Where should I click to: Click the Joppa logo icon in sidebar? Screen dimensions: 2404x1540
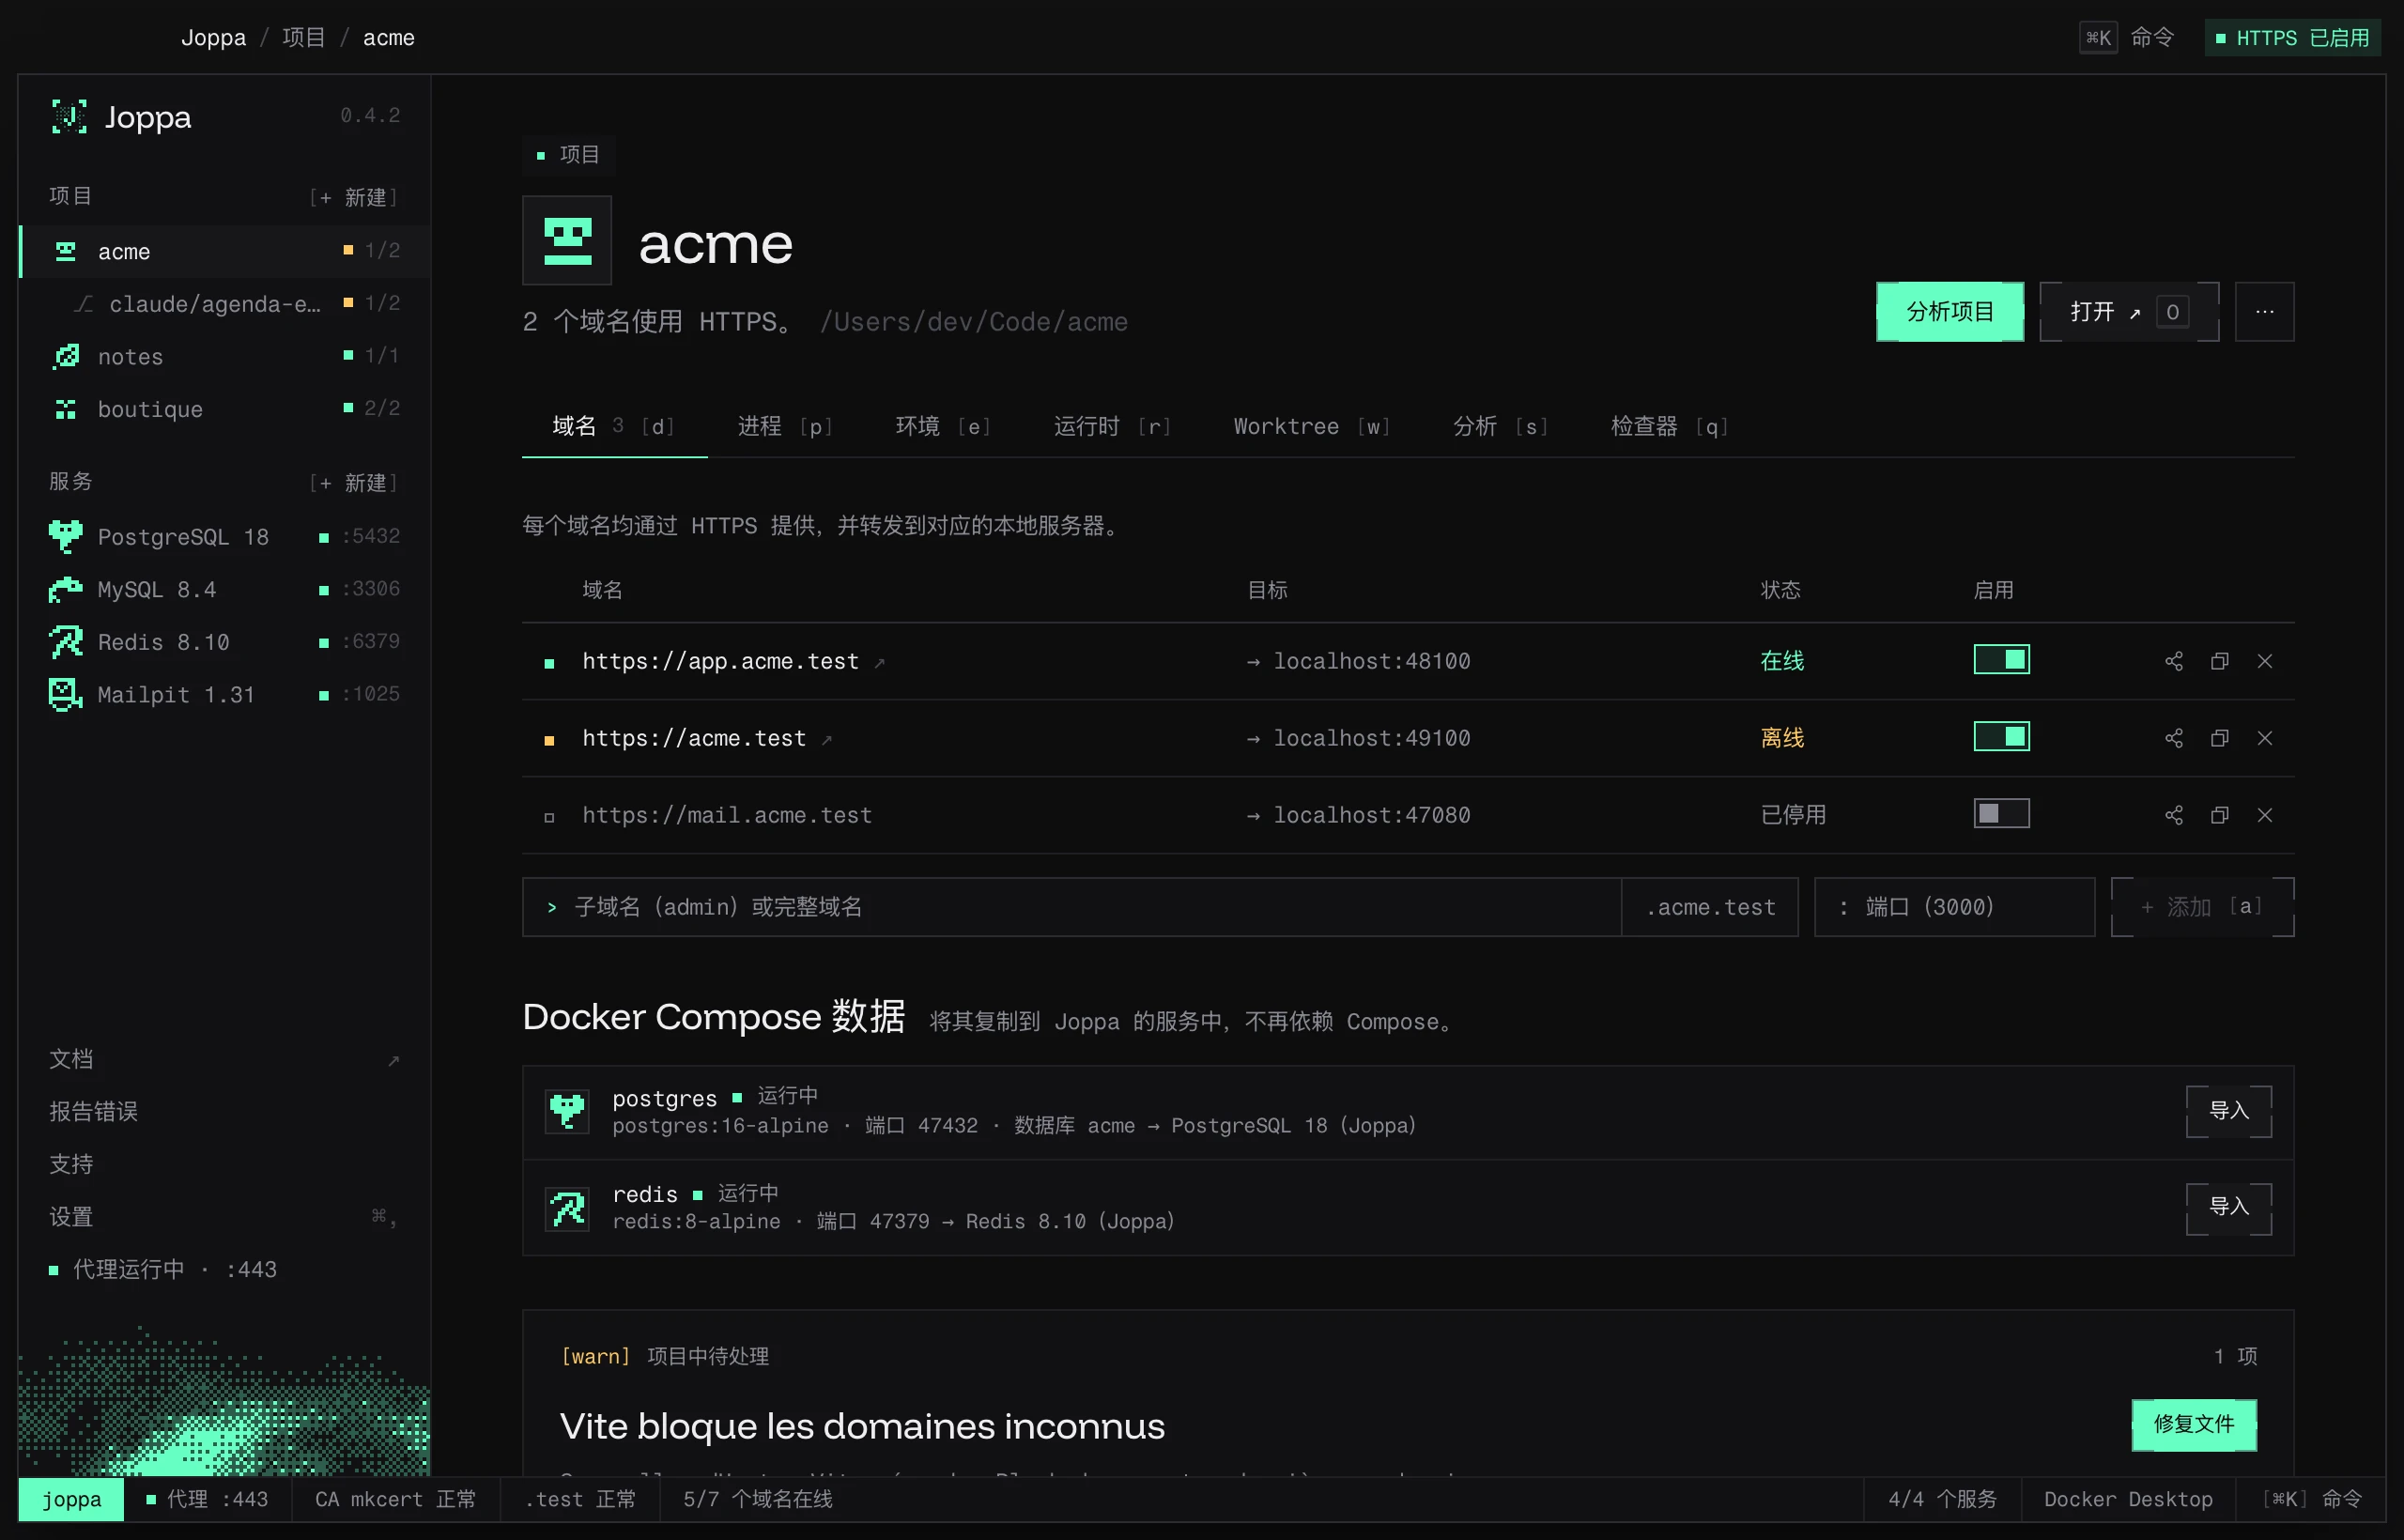69,117
